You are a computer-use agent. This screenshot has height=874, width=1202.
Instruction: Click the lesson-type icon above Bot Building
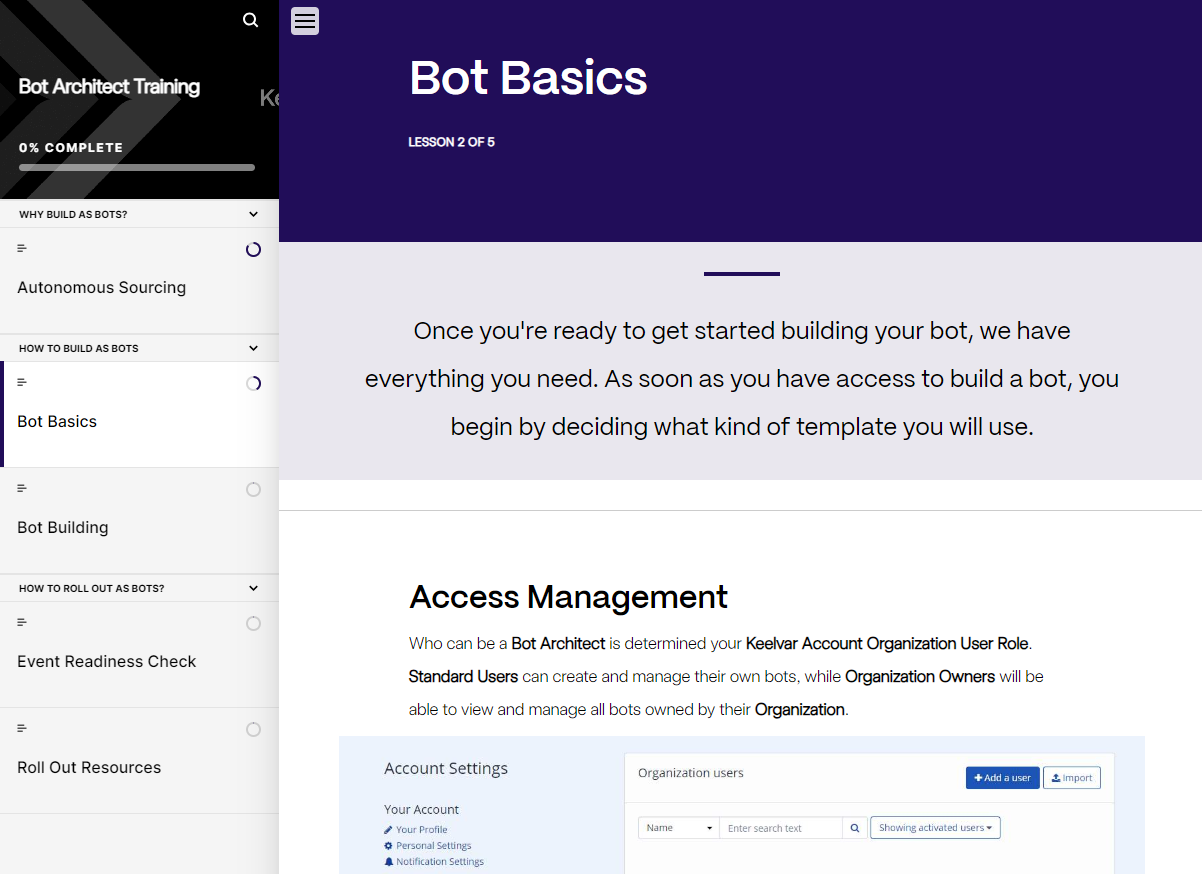tap(22, 488)
